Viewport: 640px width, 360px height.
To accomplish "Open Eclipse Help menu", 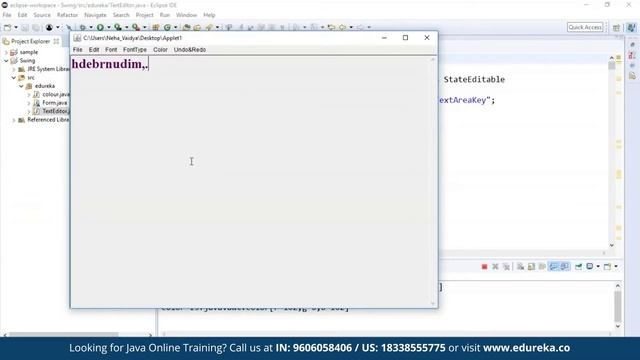I will (209, 15).
